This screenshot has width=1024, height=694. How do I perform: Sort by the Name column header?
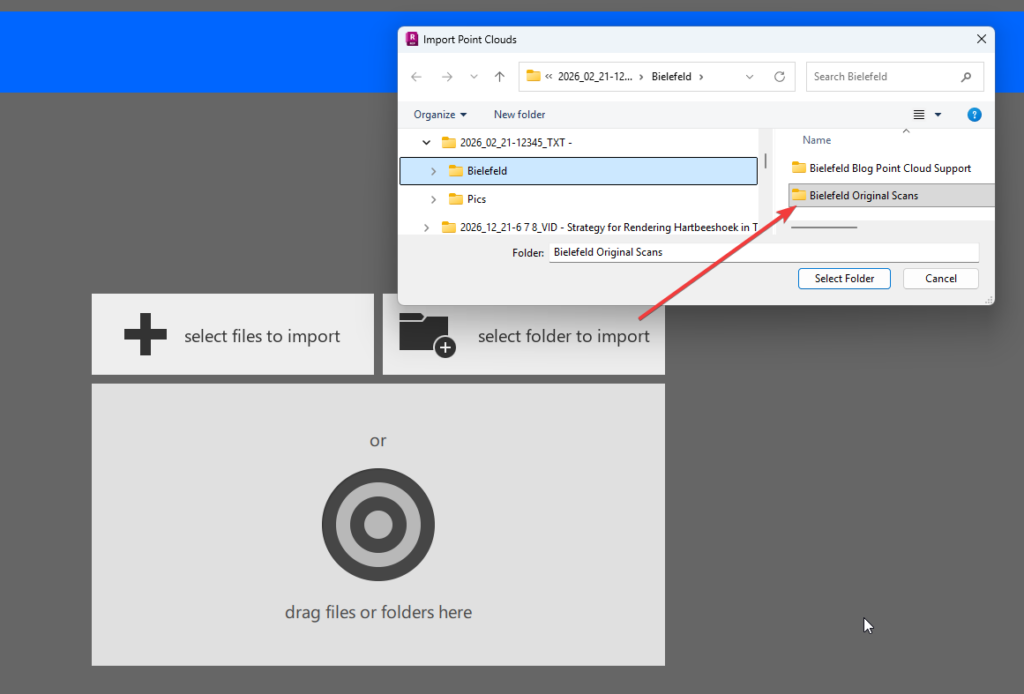816,140
